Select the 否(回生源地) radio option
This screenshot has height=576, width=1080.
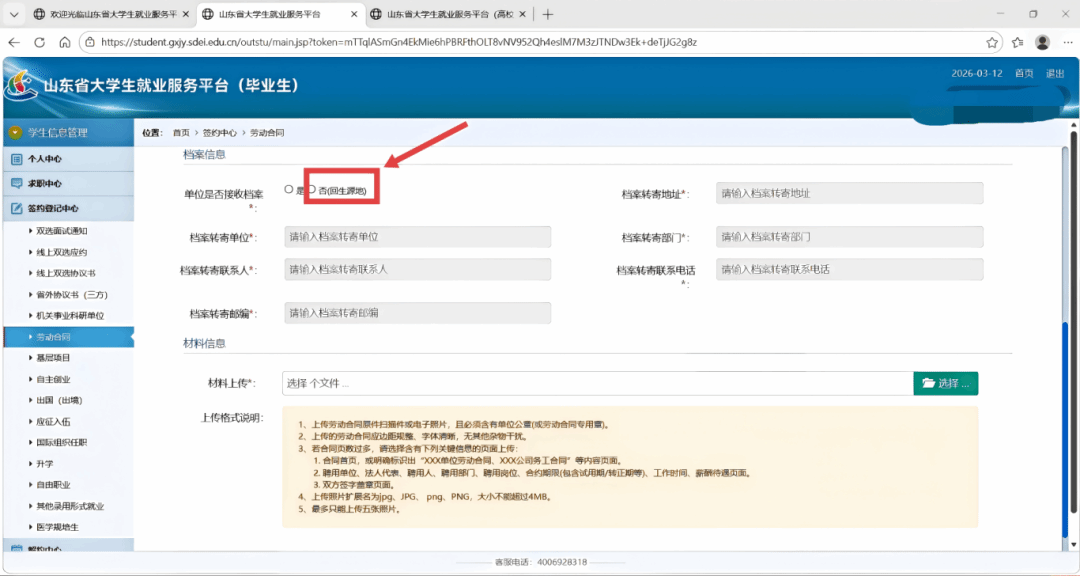pos(311,189)
